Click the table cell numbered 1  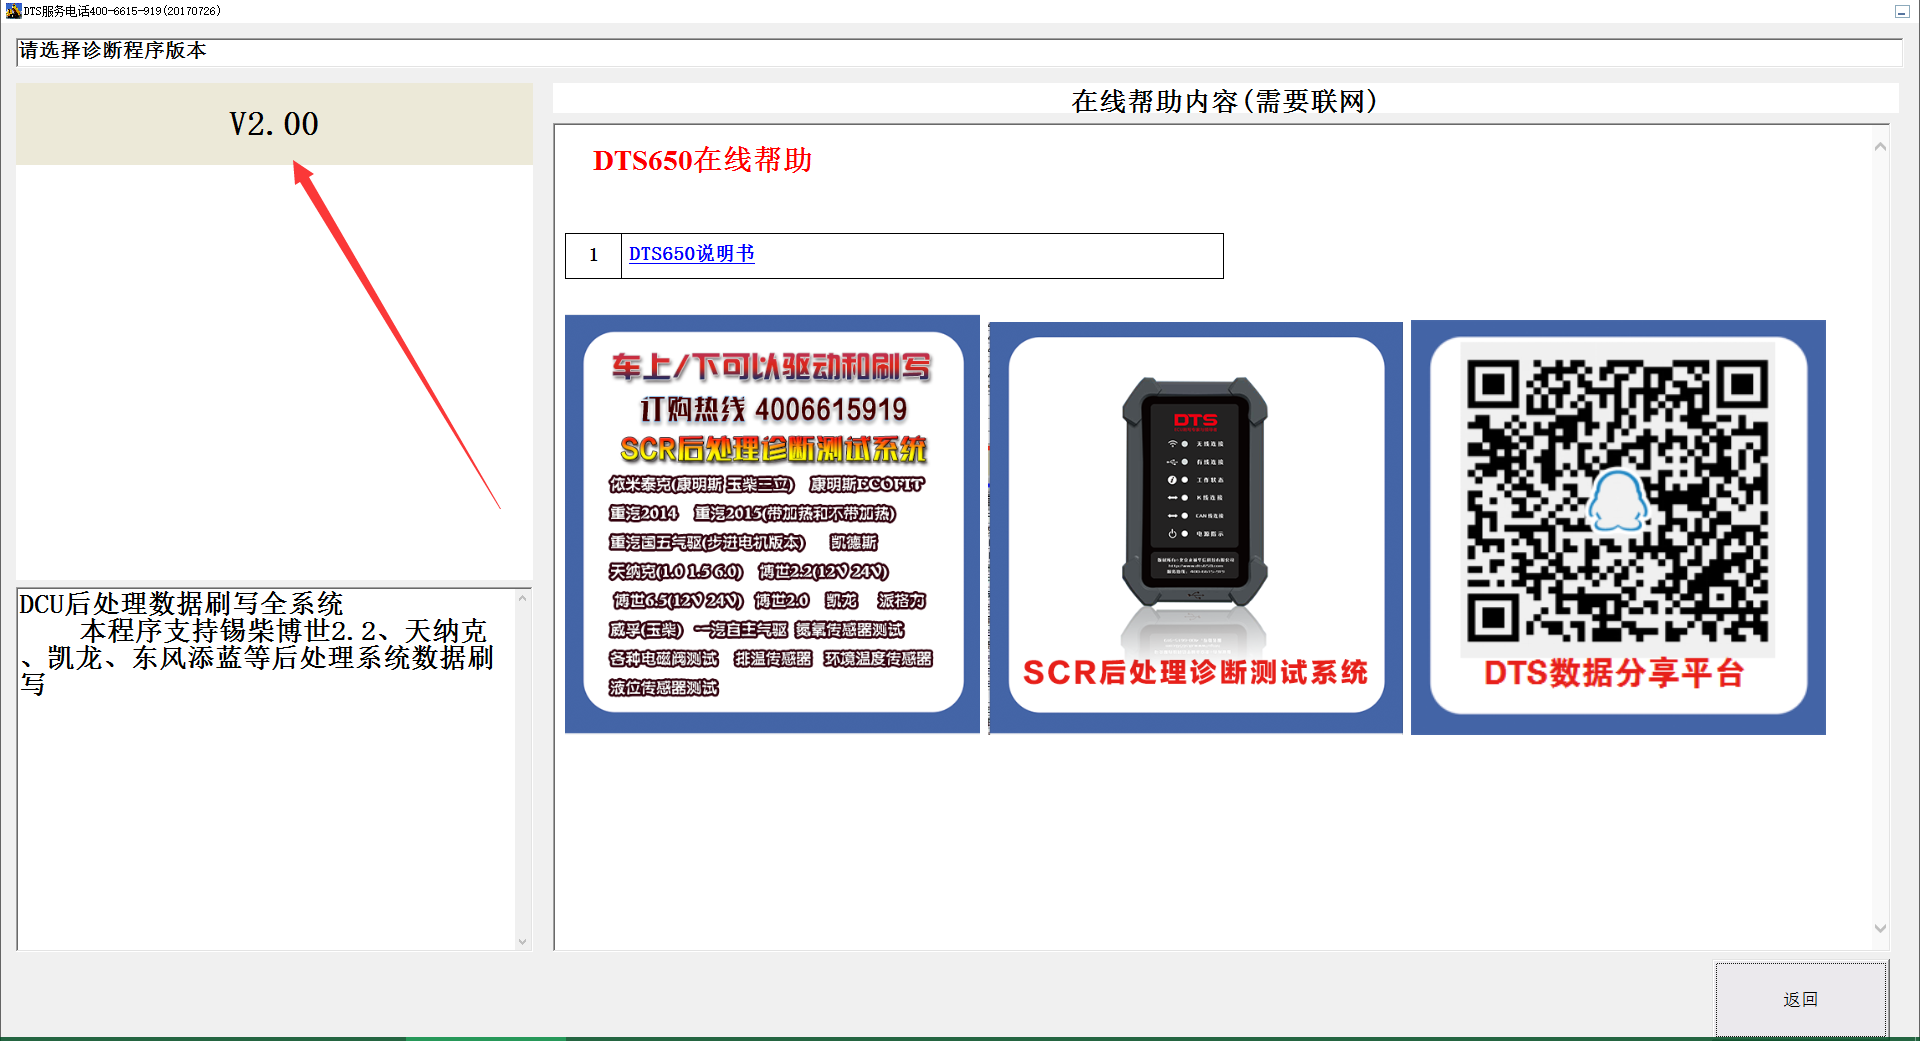point(593,255)
